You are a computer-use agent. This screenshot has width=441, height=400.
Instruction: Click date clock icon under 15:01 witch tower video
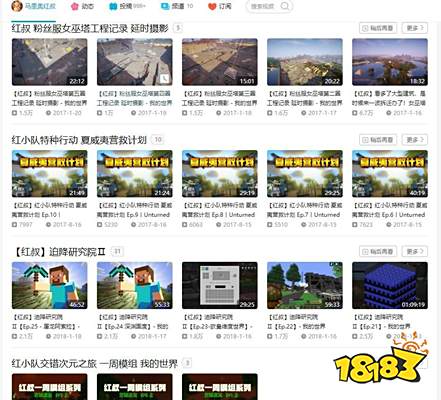tap(219, 113)
